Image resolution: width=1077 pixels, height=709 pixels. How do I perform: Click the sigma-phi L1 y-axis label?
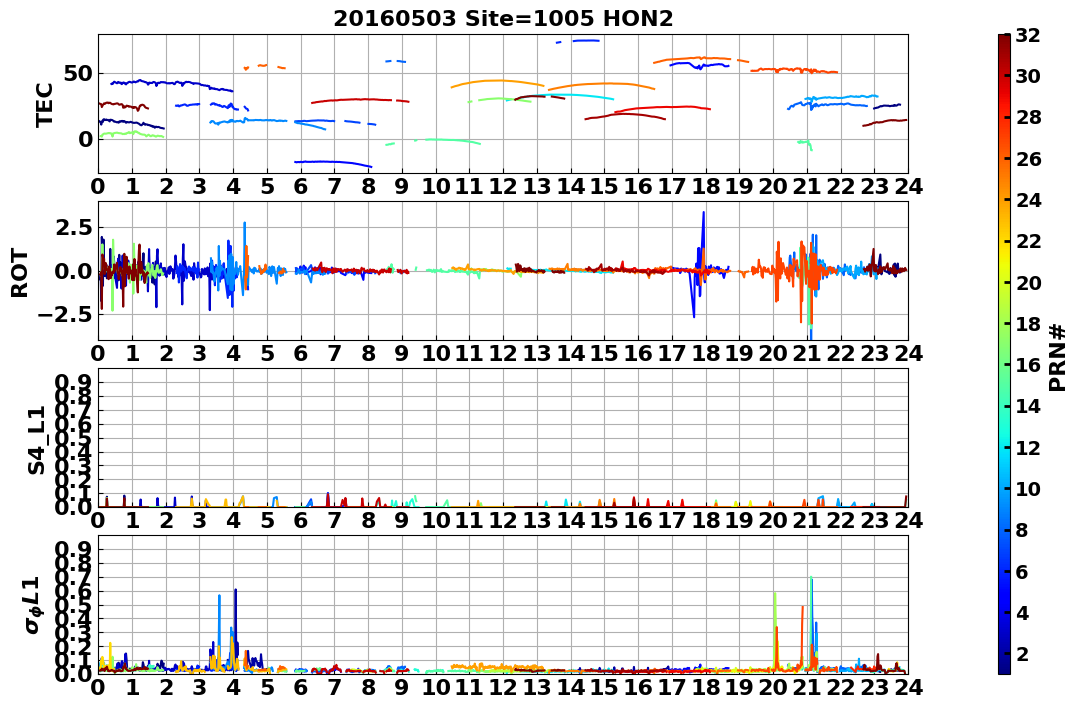tap(32, 605)
